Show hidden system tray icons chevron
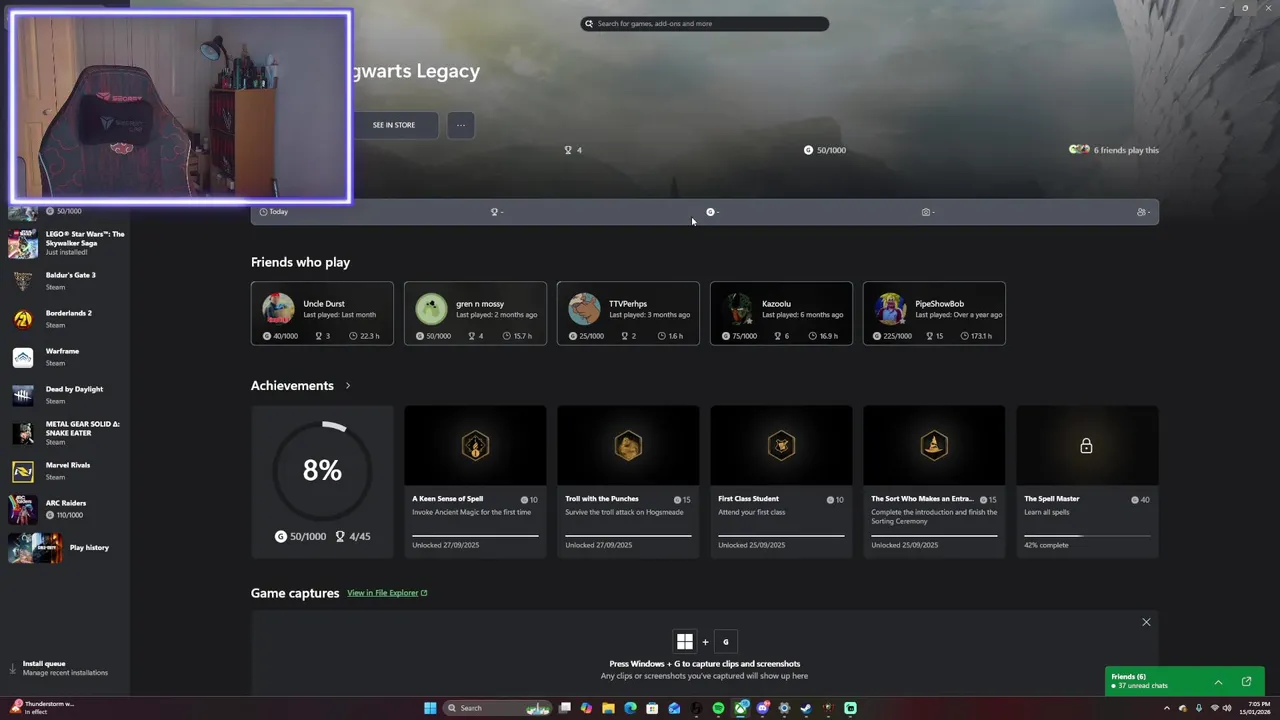The width and height of the screenshot is (1280, 720). 1166,708
